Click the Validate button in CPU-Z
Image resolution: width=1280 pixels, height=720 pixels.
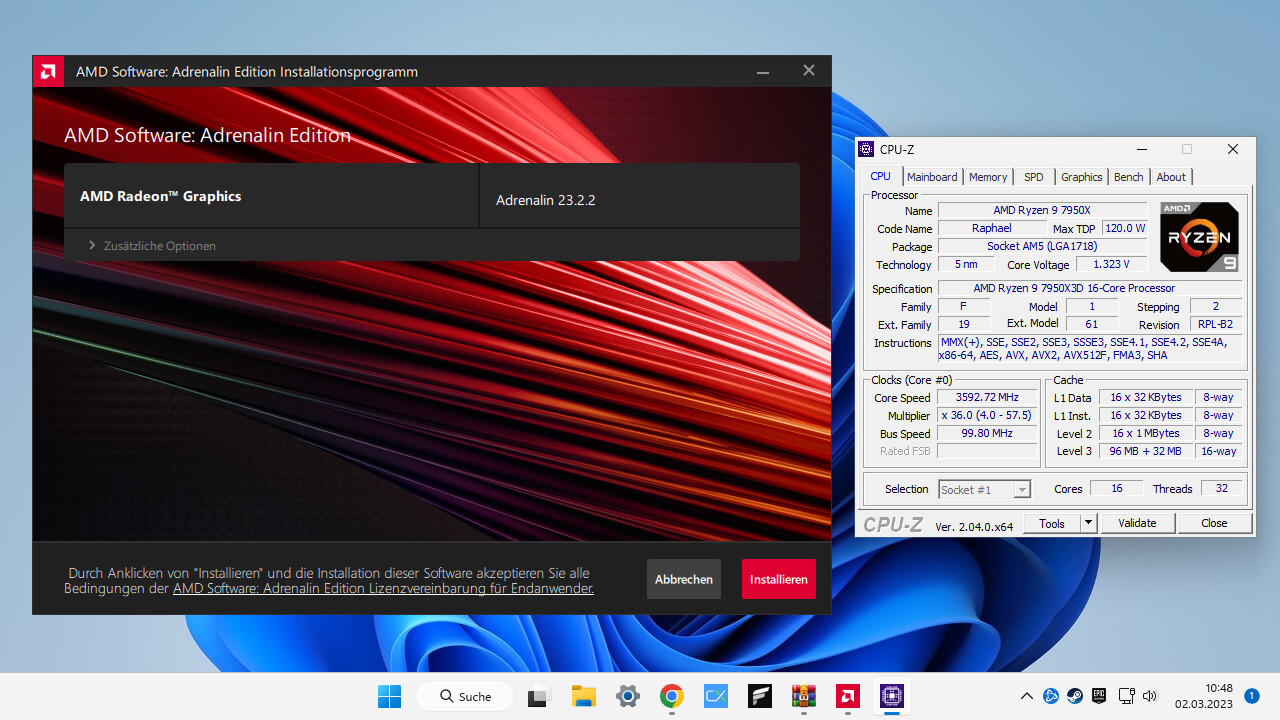point(1137,523)
